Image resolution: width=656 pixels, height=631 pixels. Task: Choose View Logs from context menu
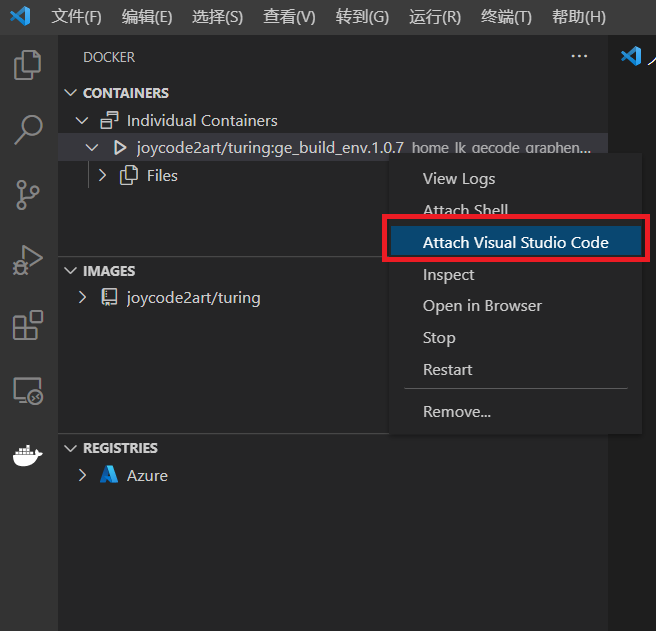459,179
